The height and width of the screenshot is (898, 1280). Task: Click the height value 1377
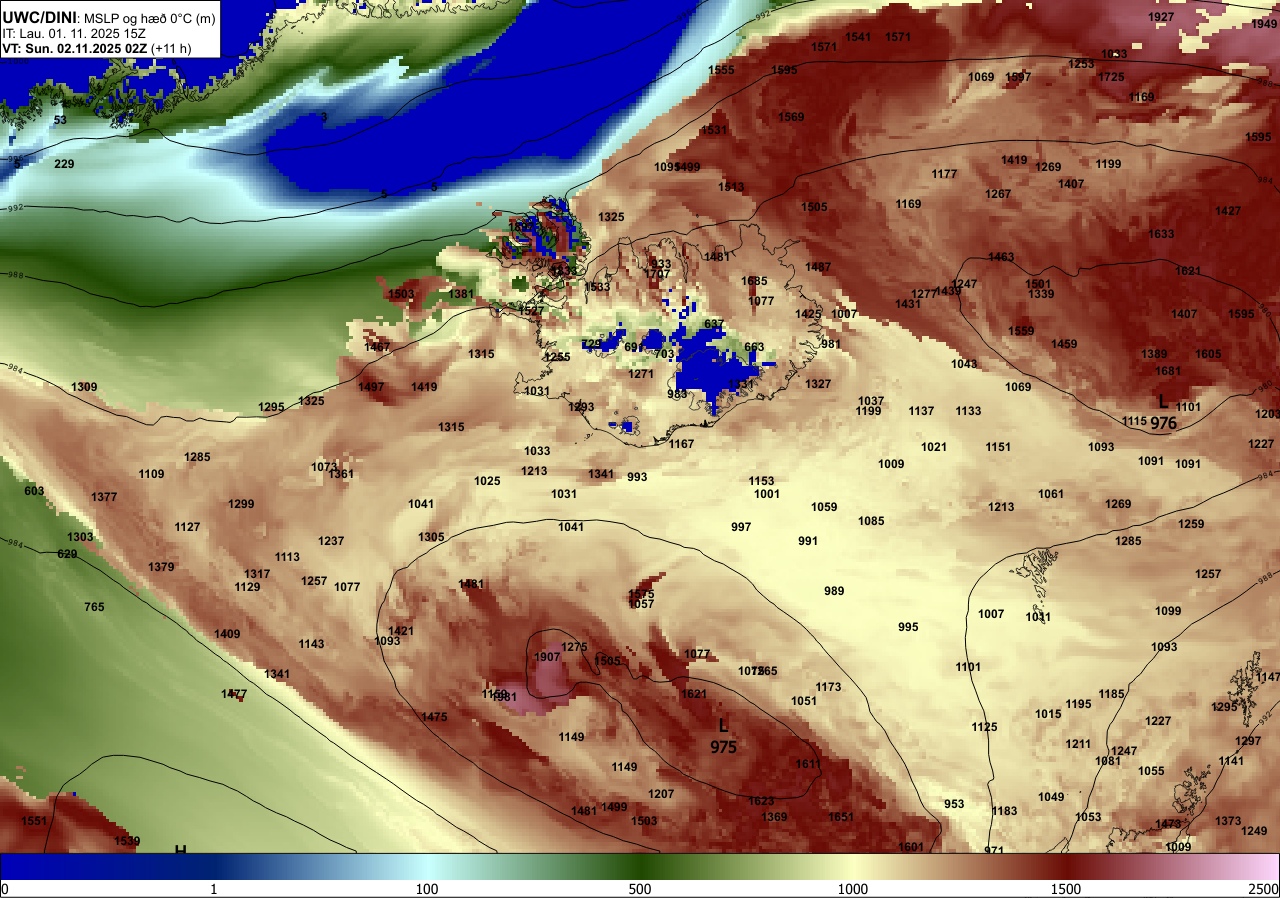(104, 497)
